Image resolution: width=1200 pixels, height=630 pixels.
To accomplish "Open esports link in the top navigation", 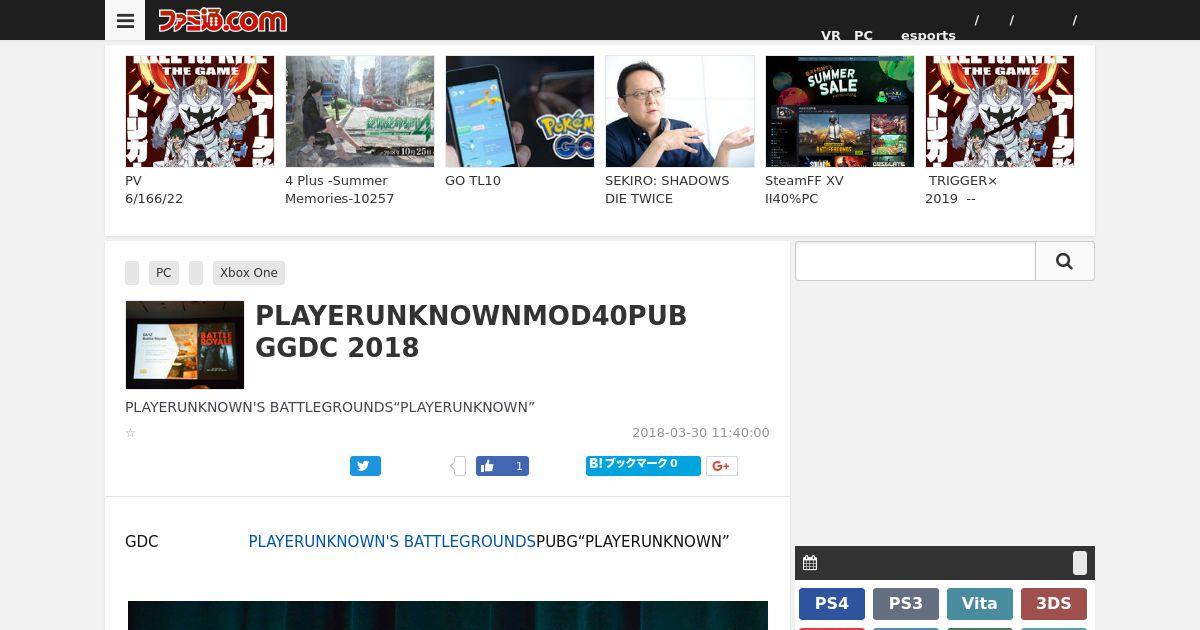I will [x=928, y=35].
